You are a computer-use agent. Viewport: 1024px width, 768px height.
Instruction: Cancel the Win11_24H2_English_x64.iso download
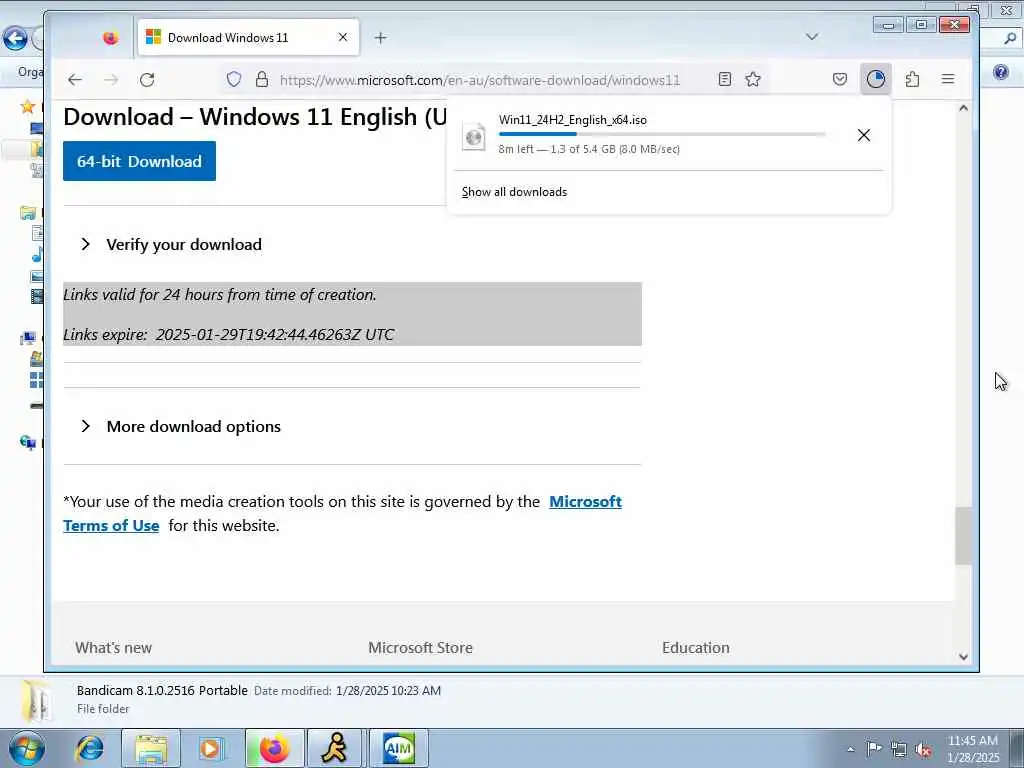864,135
